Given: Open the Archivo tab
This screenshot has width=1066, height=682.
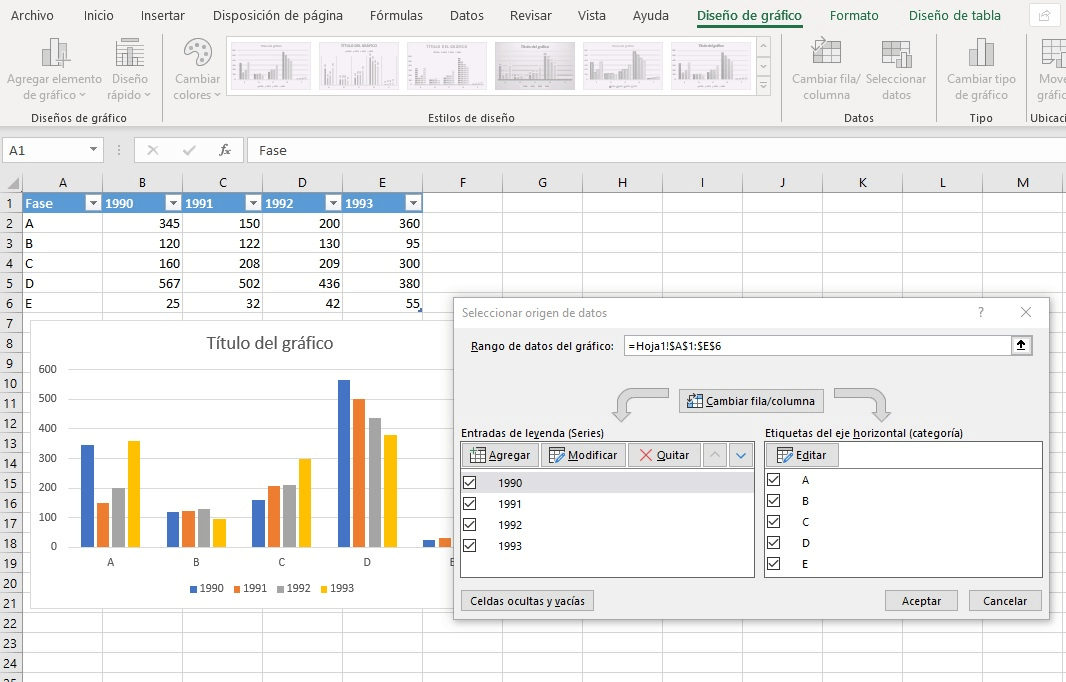Looking at the screenshot, I should coord(32,15).
